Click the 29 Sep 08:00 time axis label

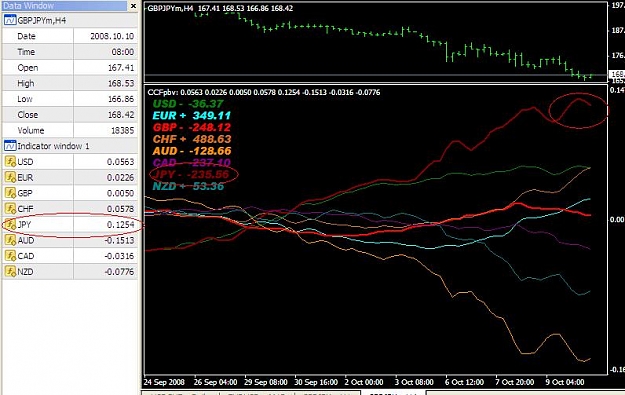[265, 382]
